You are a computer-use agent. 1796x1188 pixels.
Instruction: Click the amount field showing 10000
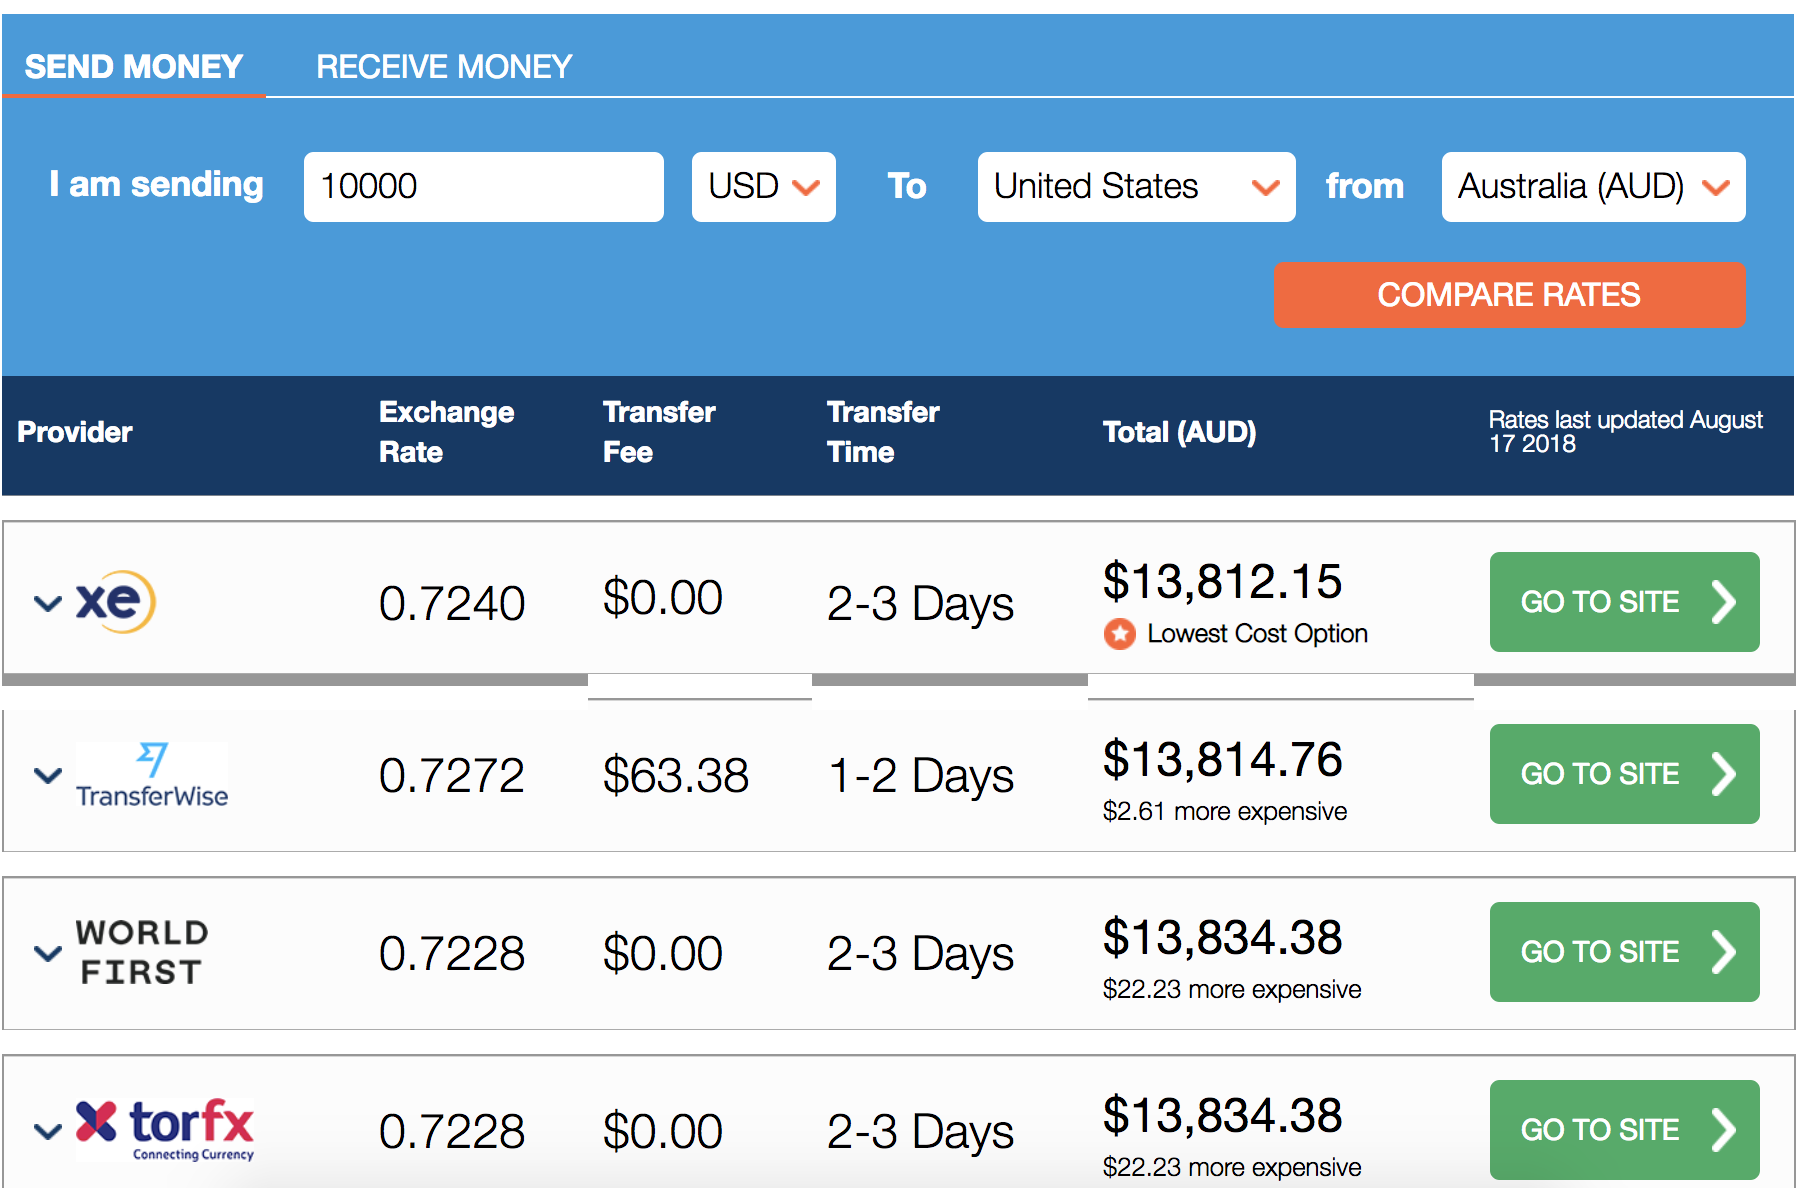tap(484, 187)
